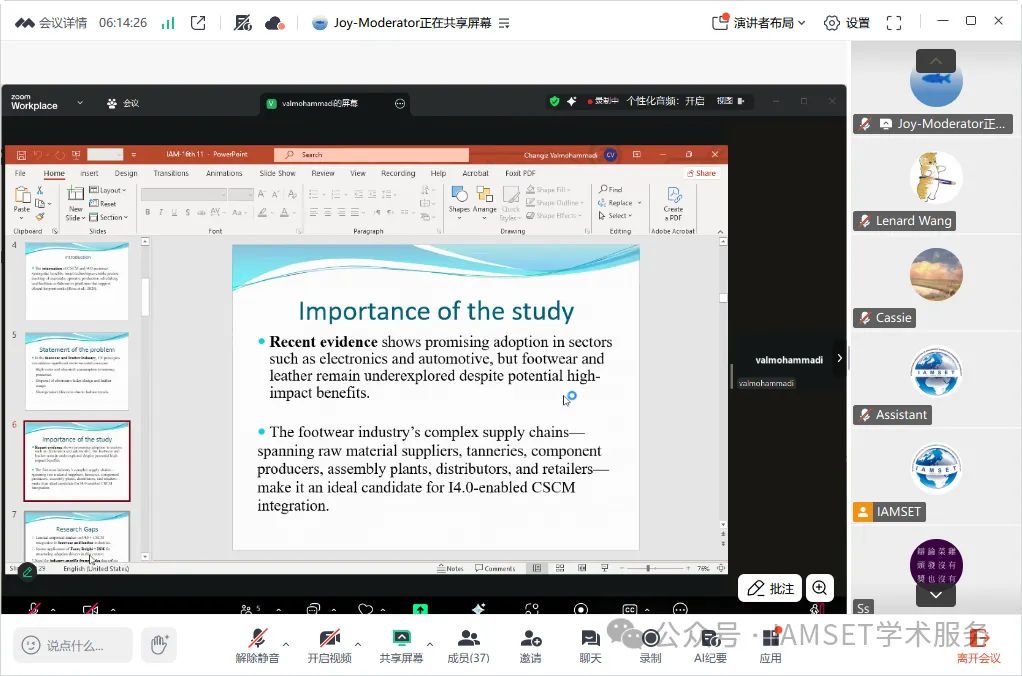
Task: Click PowerPoint Save icon in title bar
Action: click(x=21, y=155)
